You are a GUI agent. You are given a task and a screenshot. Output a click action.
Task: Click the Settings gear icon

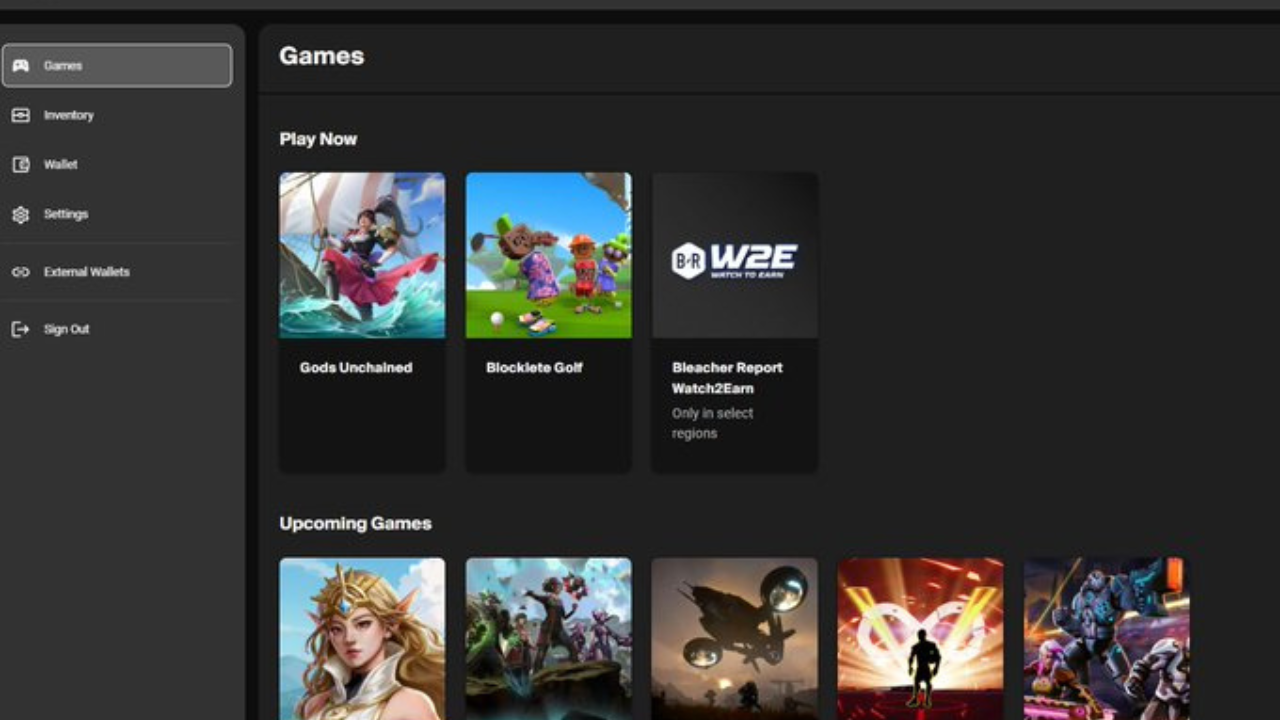coord(20,214)
